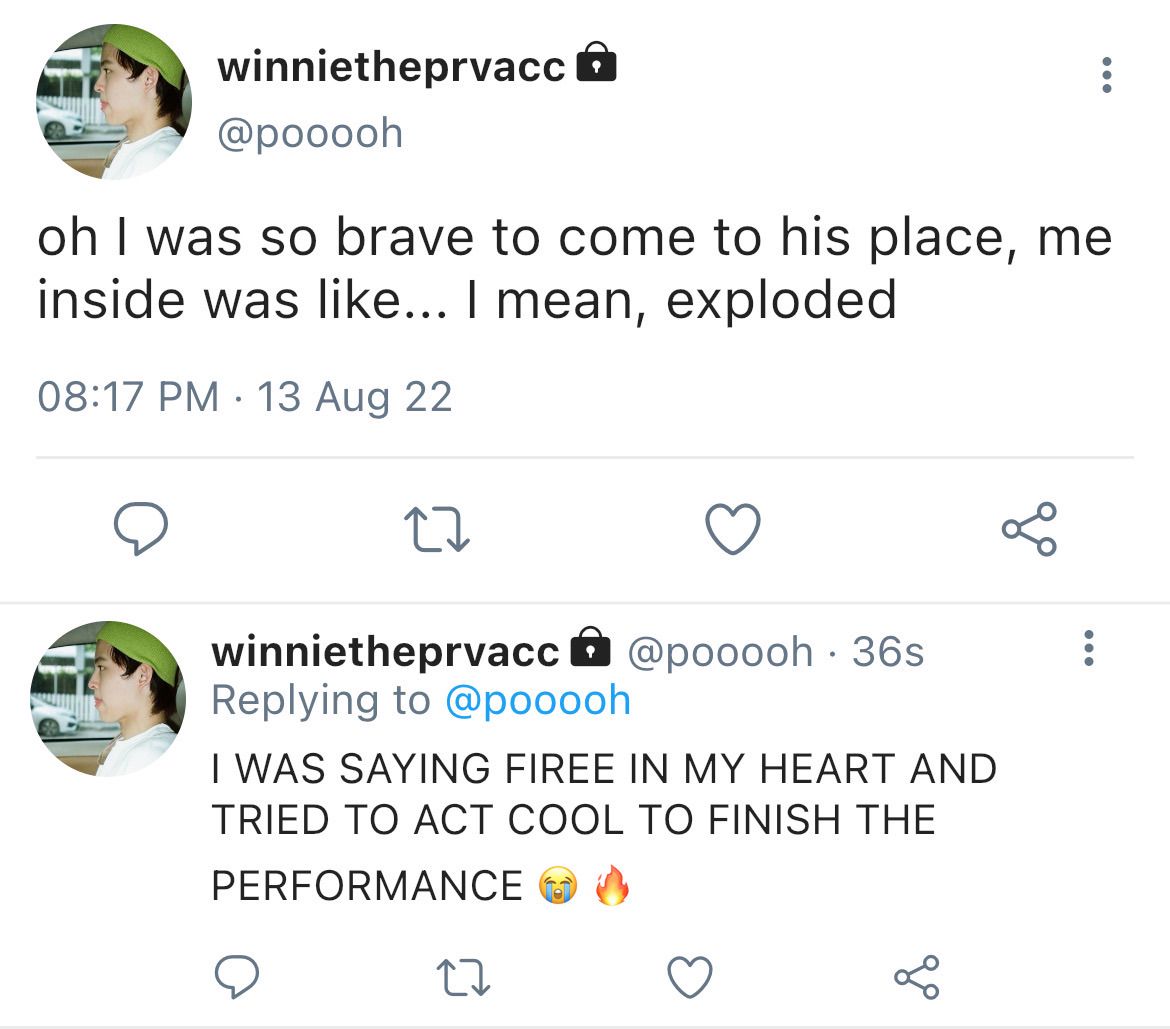The image size is (1170, 1029).
Task: Click winnietheprvacc display name in the reply
Action: (385, 651)
